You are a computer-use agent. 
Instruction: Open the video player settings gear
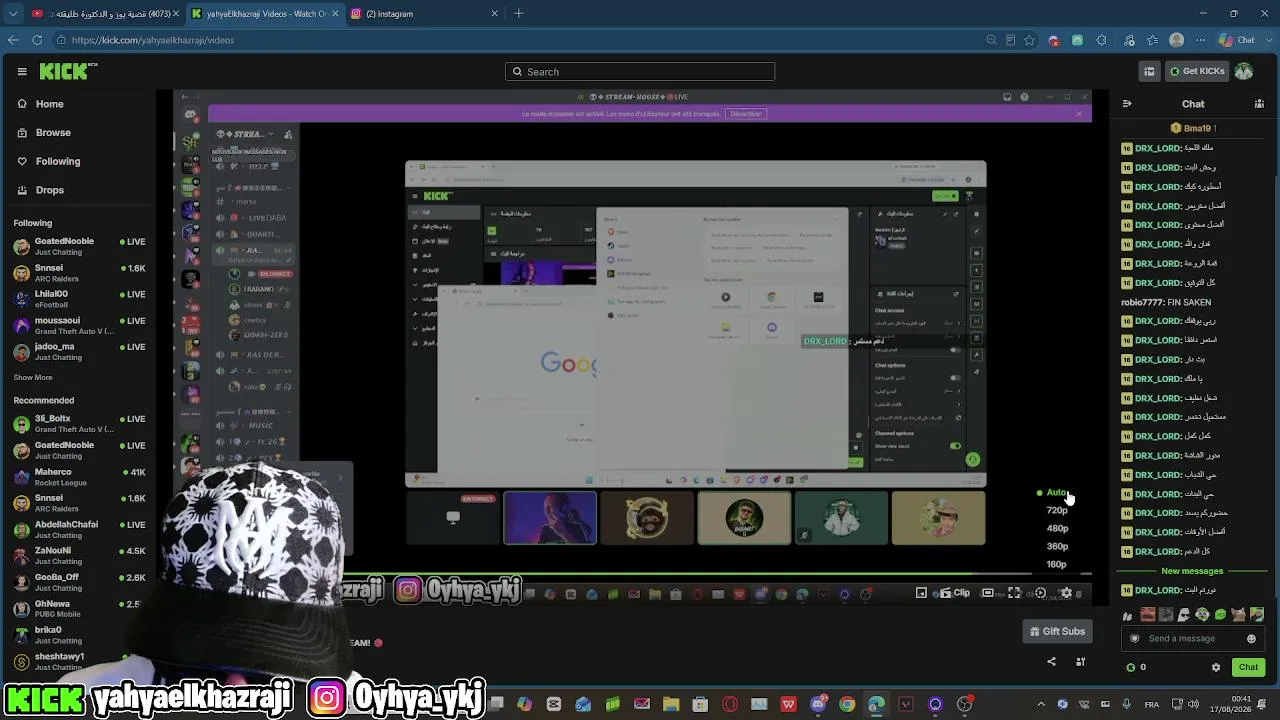[x=1066, y=593]
